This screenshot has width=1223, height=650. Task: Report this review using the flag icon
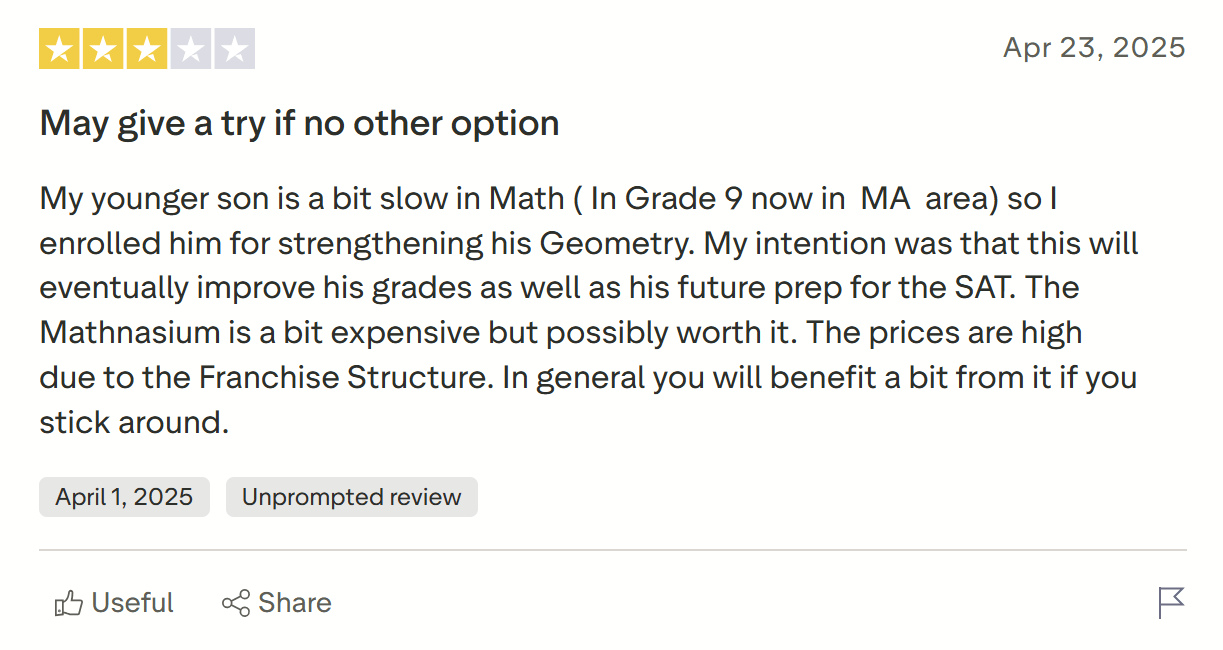click(x=1170, y=602)
